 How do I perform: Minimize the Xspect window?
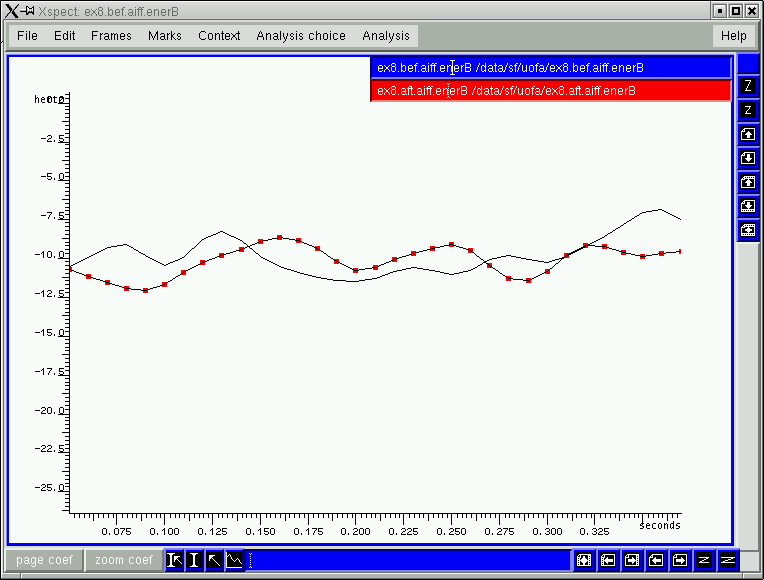point(720,11)
